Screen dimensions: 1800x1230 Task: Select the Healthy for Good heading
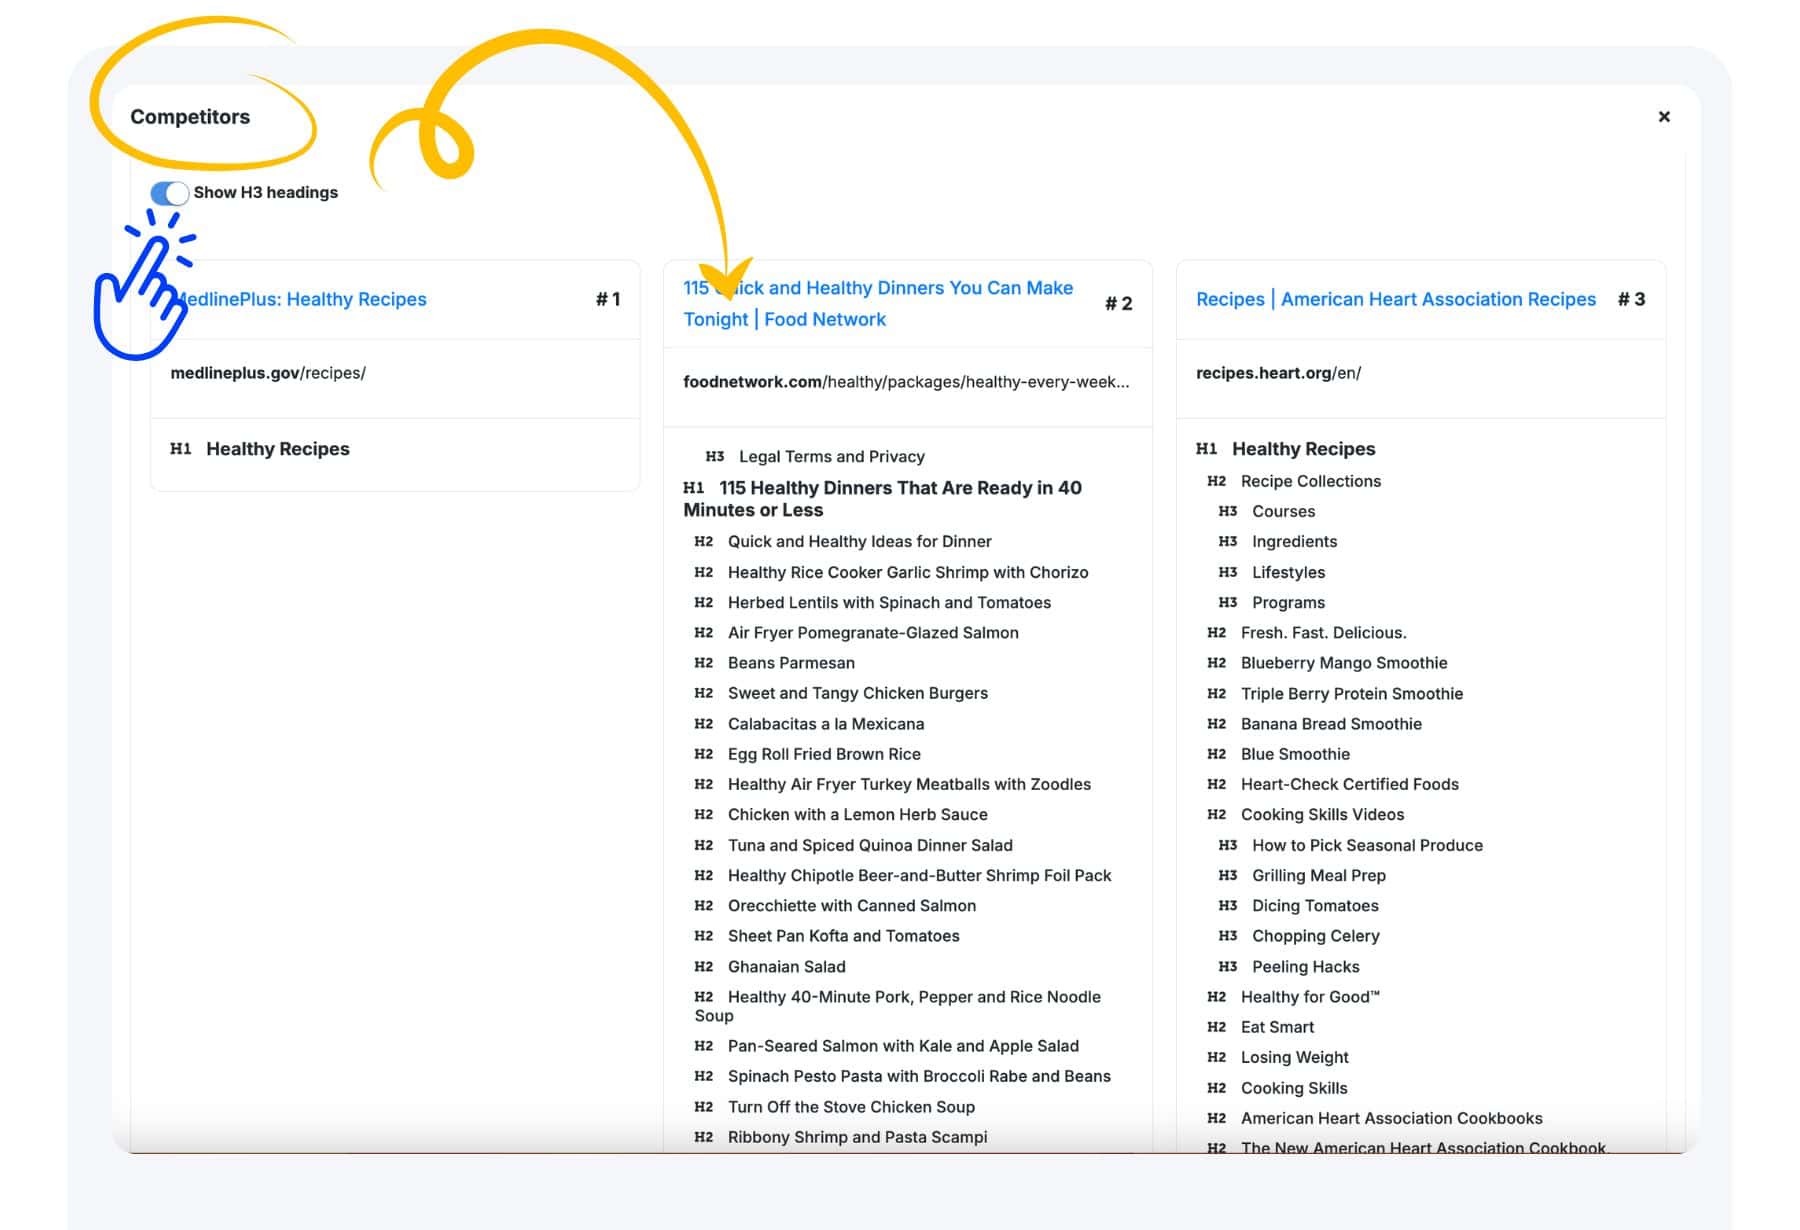click(1310, 997)
